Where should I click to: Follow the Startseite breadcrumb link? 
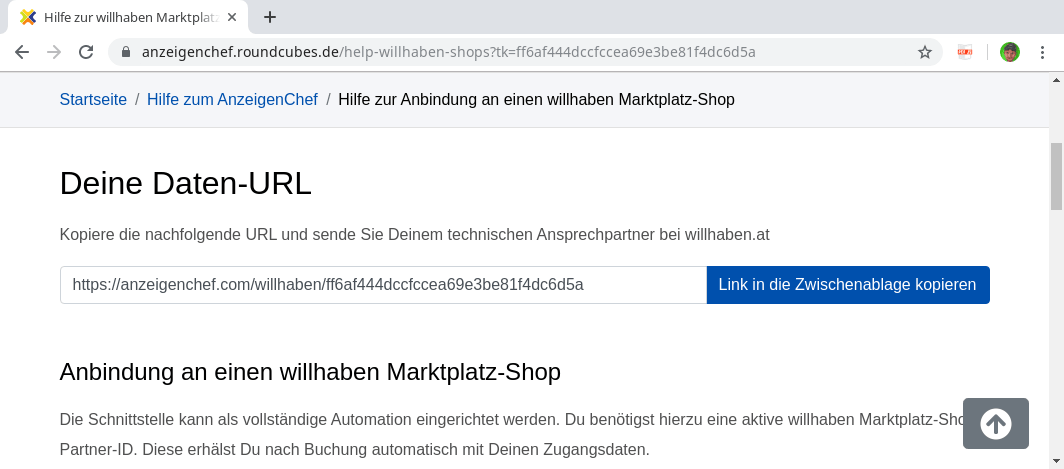(x=93, y=100)
